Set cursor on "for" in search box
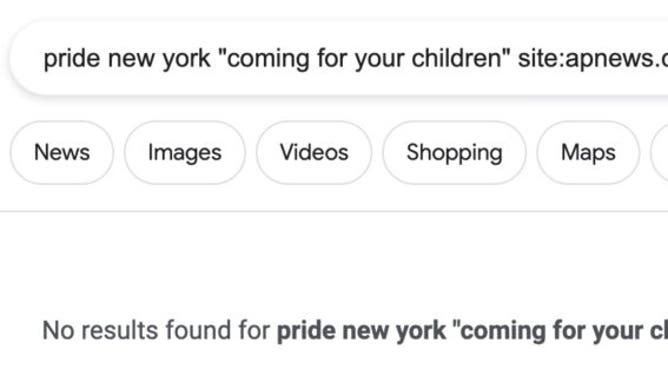 tap(333, 59)
